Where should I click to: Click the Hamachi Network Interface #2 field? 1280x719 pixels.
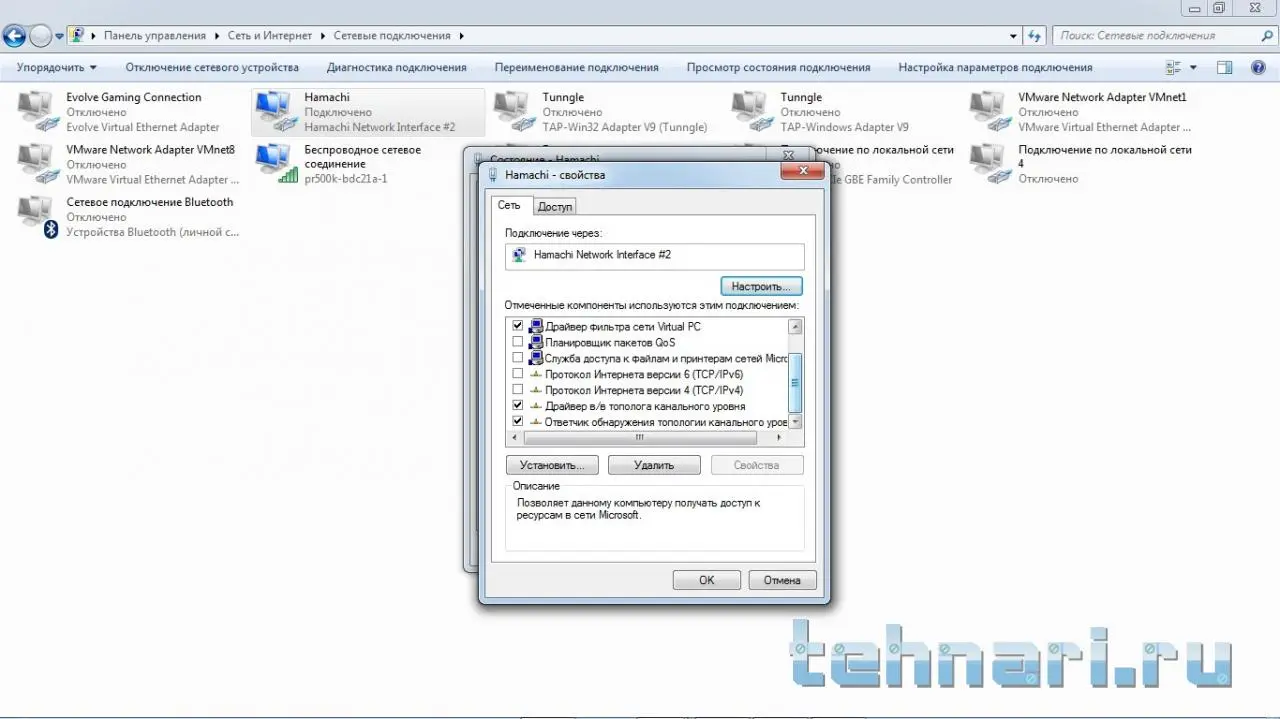pos(655,256)
